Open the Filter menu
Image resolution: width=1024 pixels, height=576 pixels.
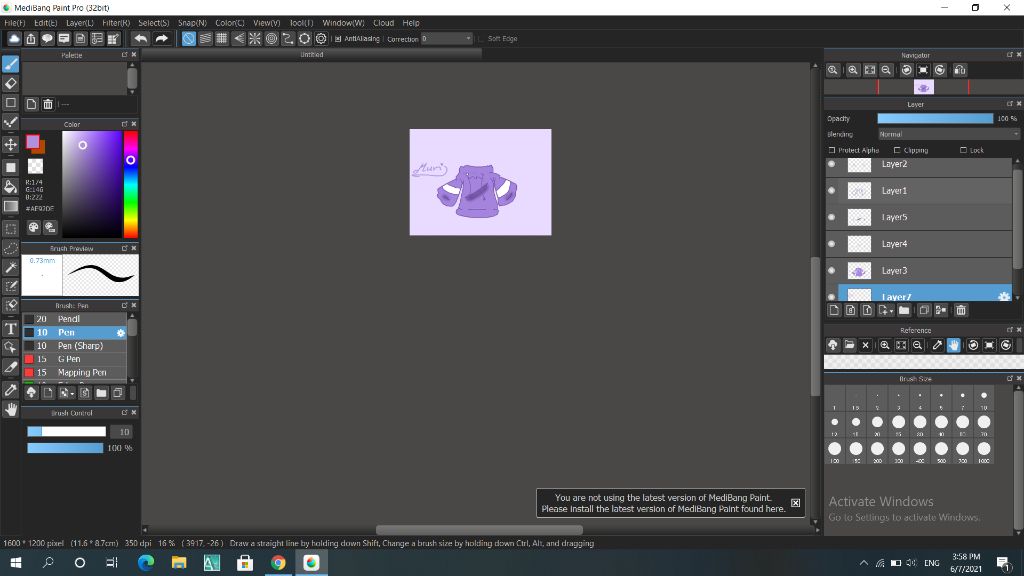tap(116, 23)
